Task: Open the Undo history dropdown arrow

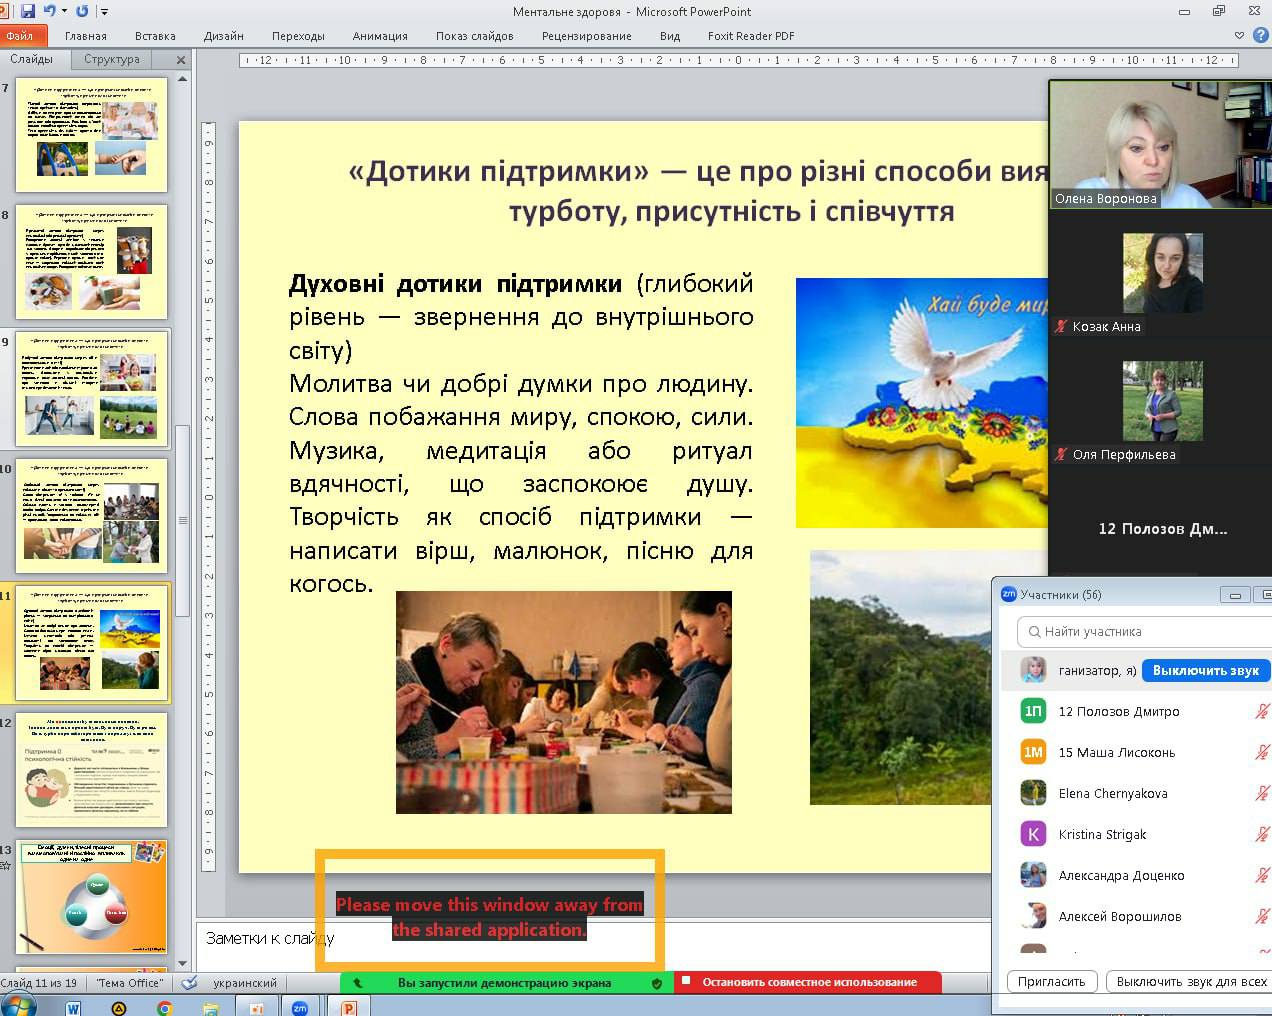Action: pos(64,11)
